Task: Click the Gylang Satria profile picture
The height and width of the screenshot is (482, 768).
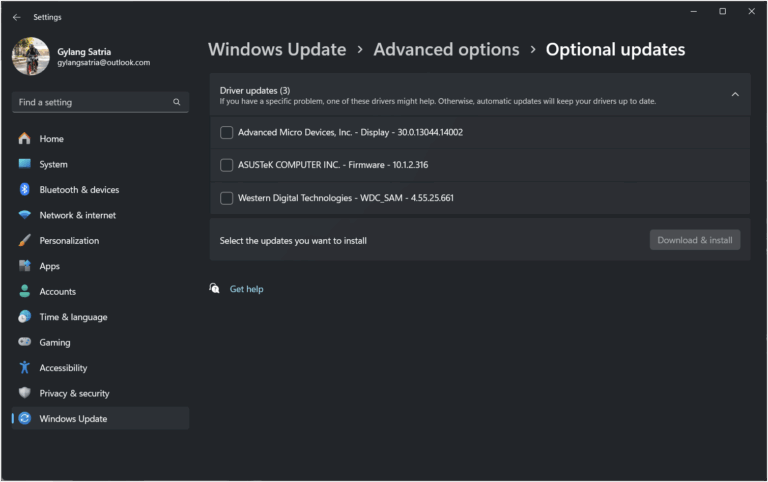Action: pyautogui.click(x=31, y=56)
